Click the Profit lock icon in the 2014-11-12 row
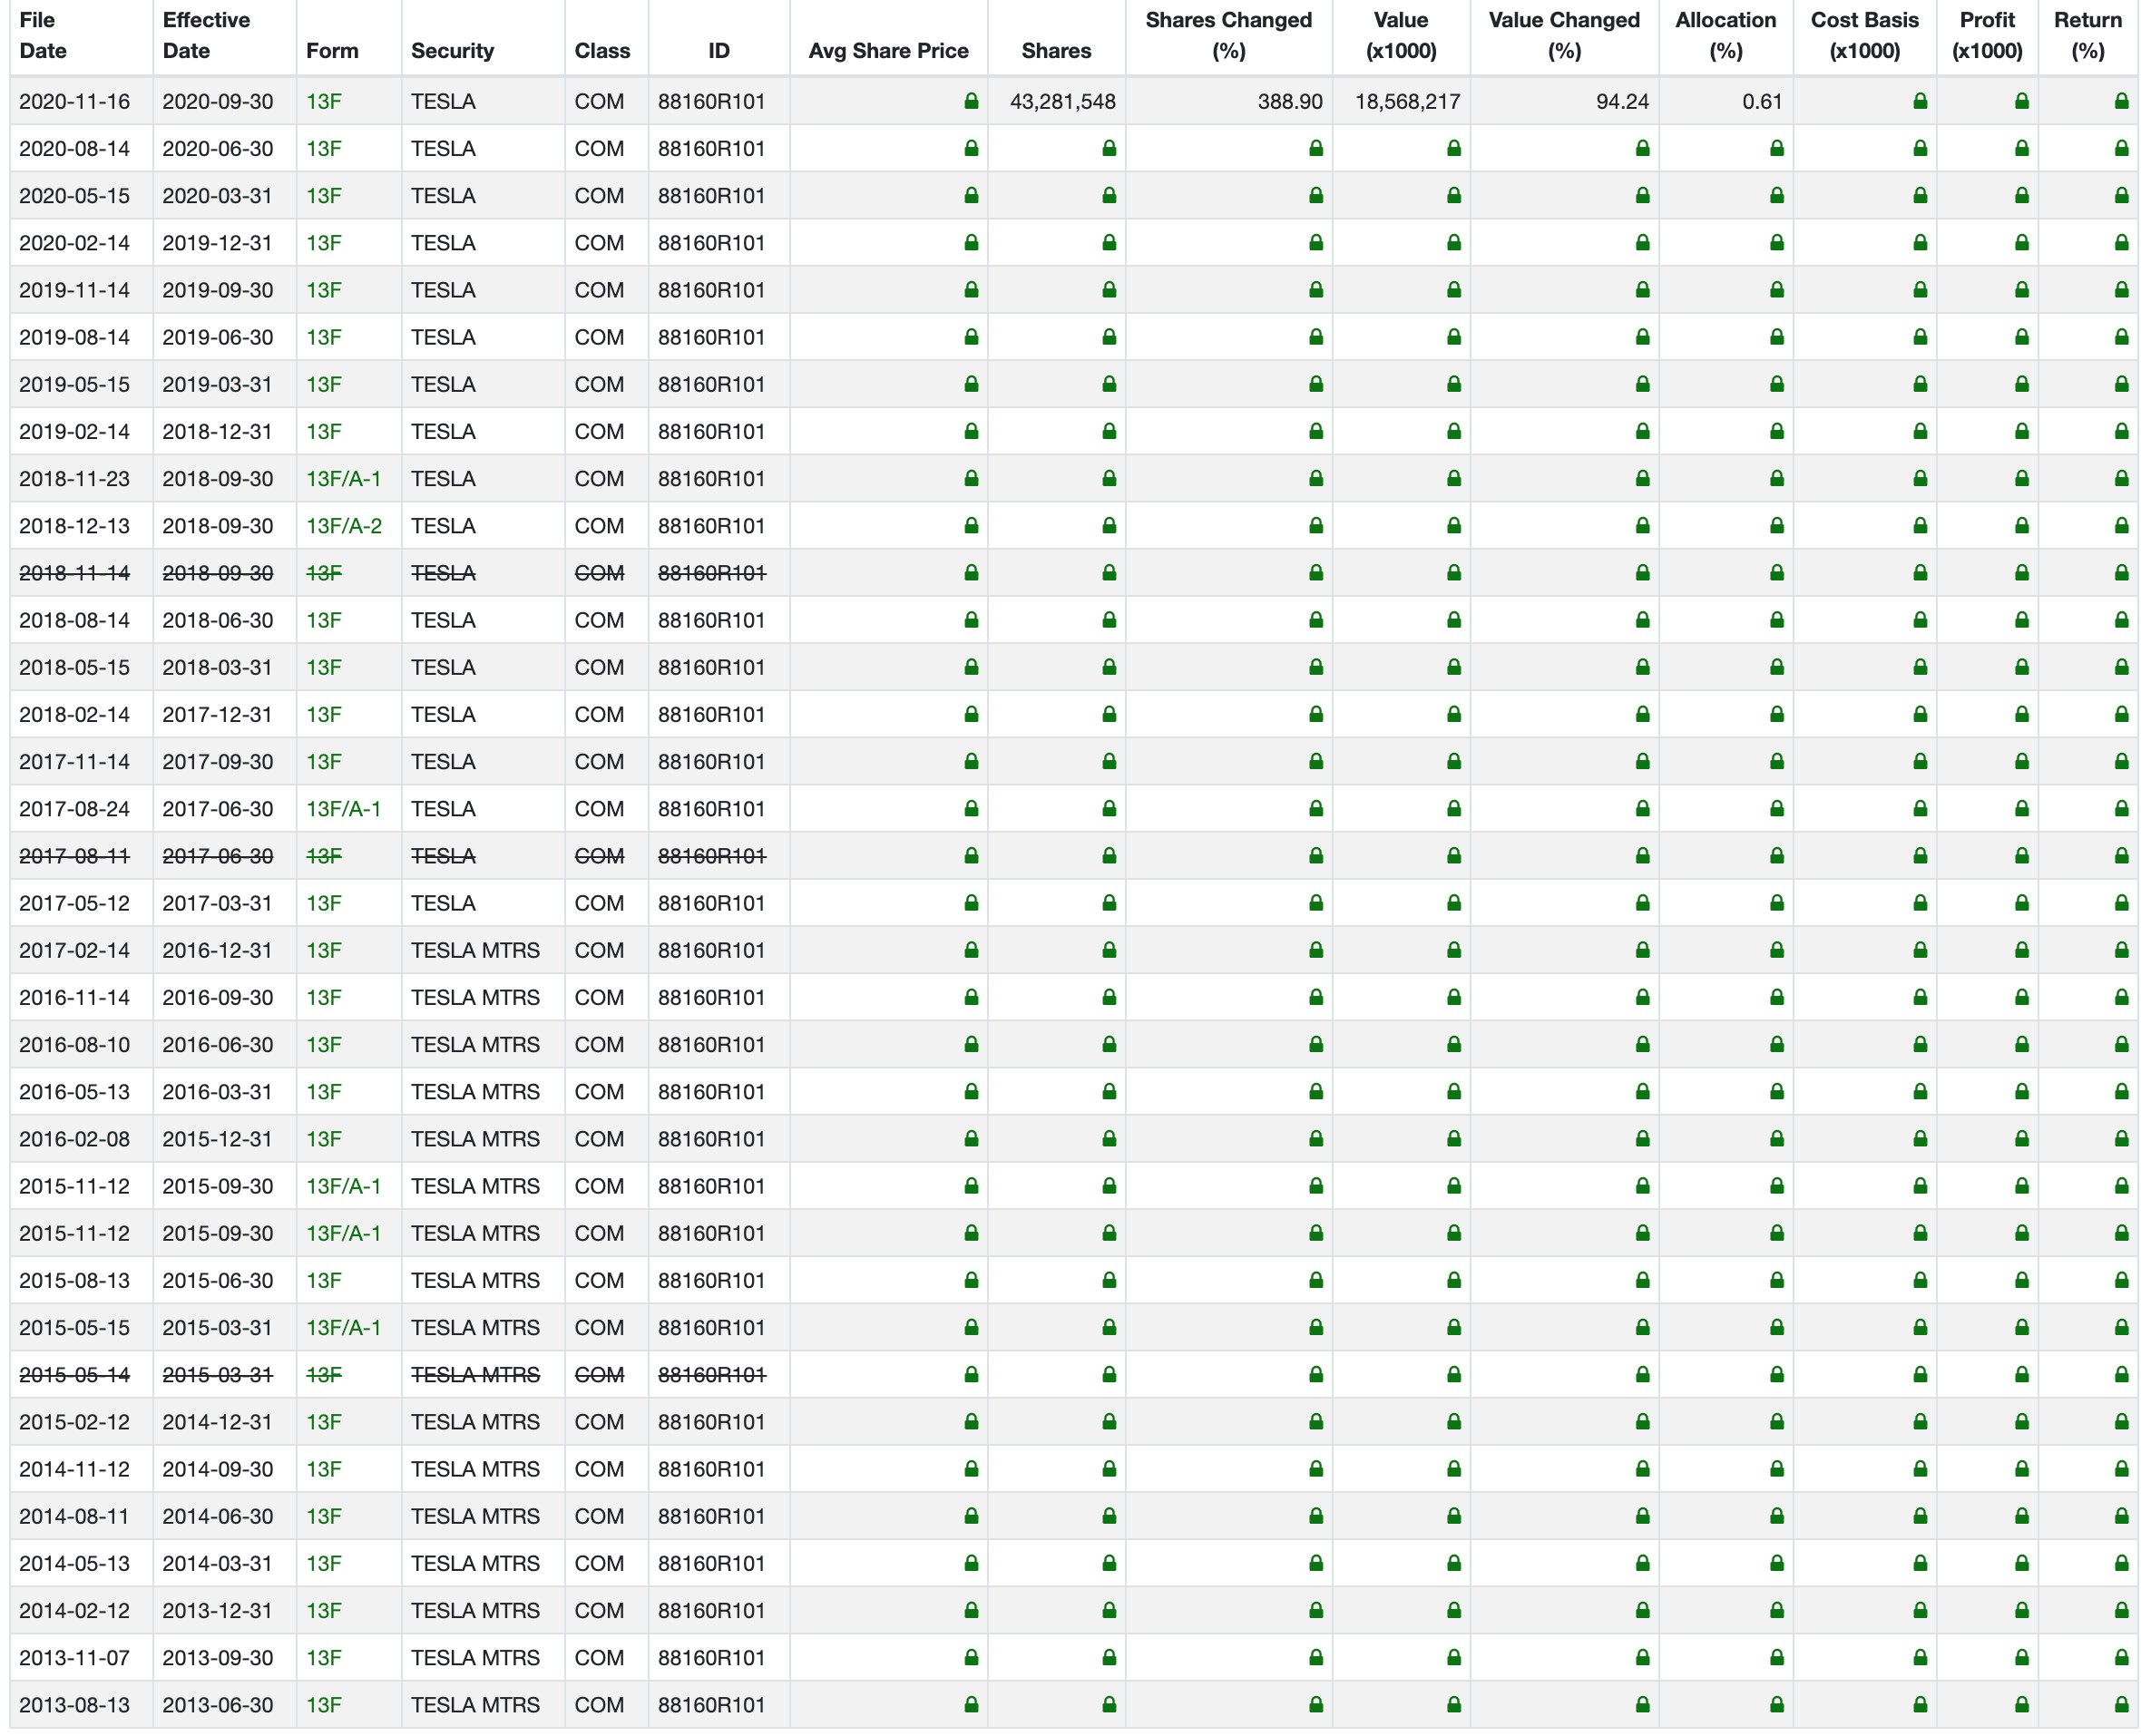2141x1736 pixels. (x=2021, y=1469)
